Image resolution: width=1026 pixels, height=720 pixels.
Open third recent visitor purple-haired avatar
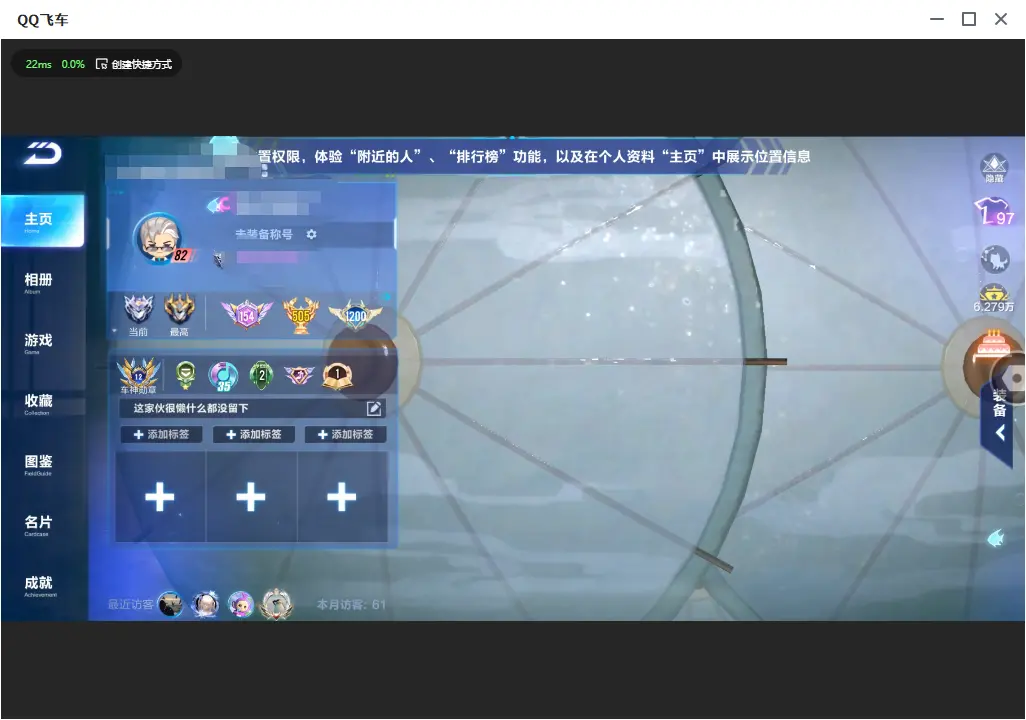click(x=241, y=604)
